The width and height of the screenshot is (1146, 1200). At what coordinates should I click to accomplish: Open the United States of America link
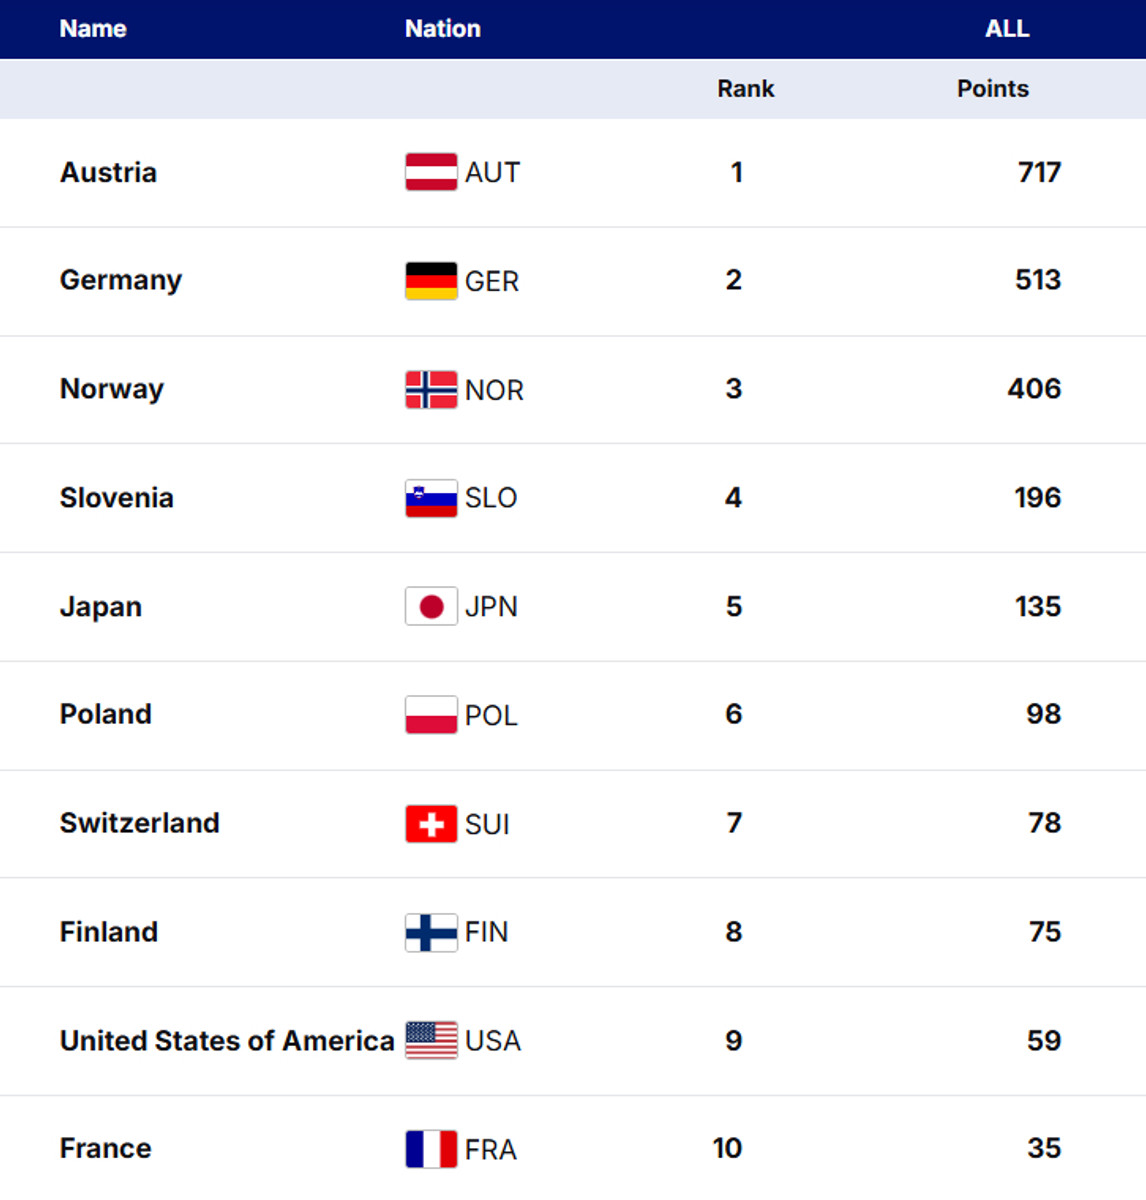[x=227, y=1041]
